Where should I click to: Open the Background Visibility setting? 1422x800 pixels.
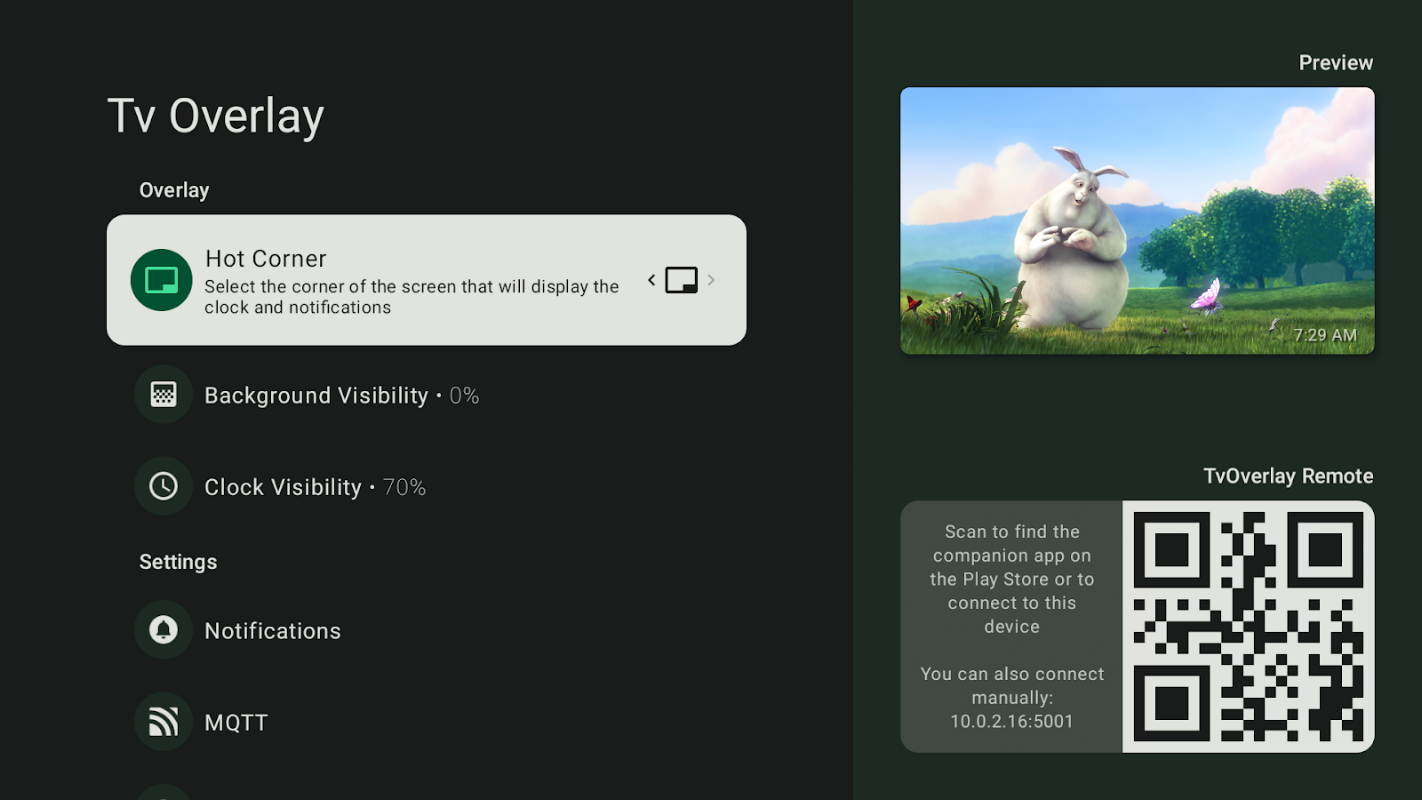(426, 395)
